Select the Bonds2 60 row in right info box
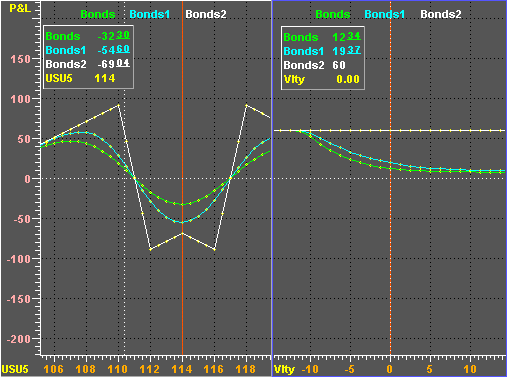This screenshot has height=377, width=507. coord(314,65)
